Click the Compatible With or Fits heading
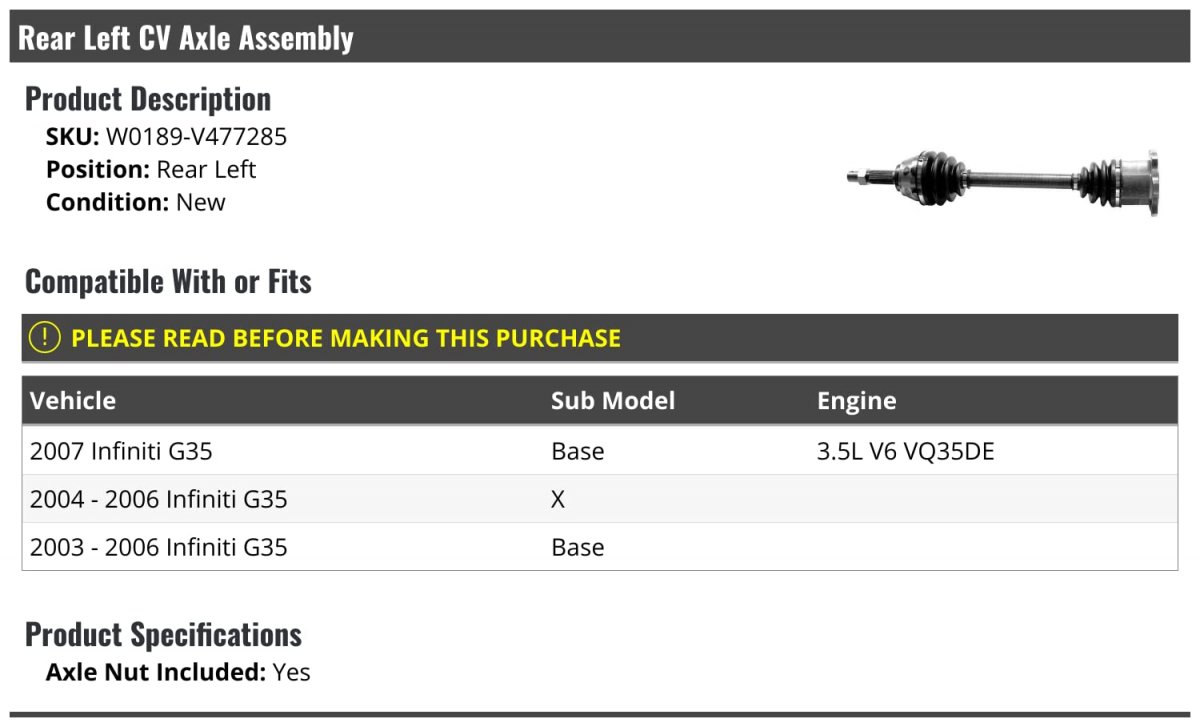 168,282
